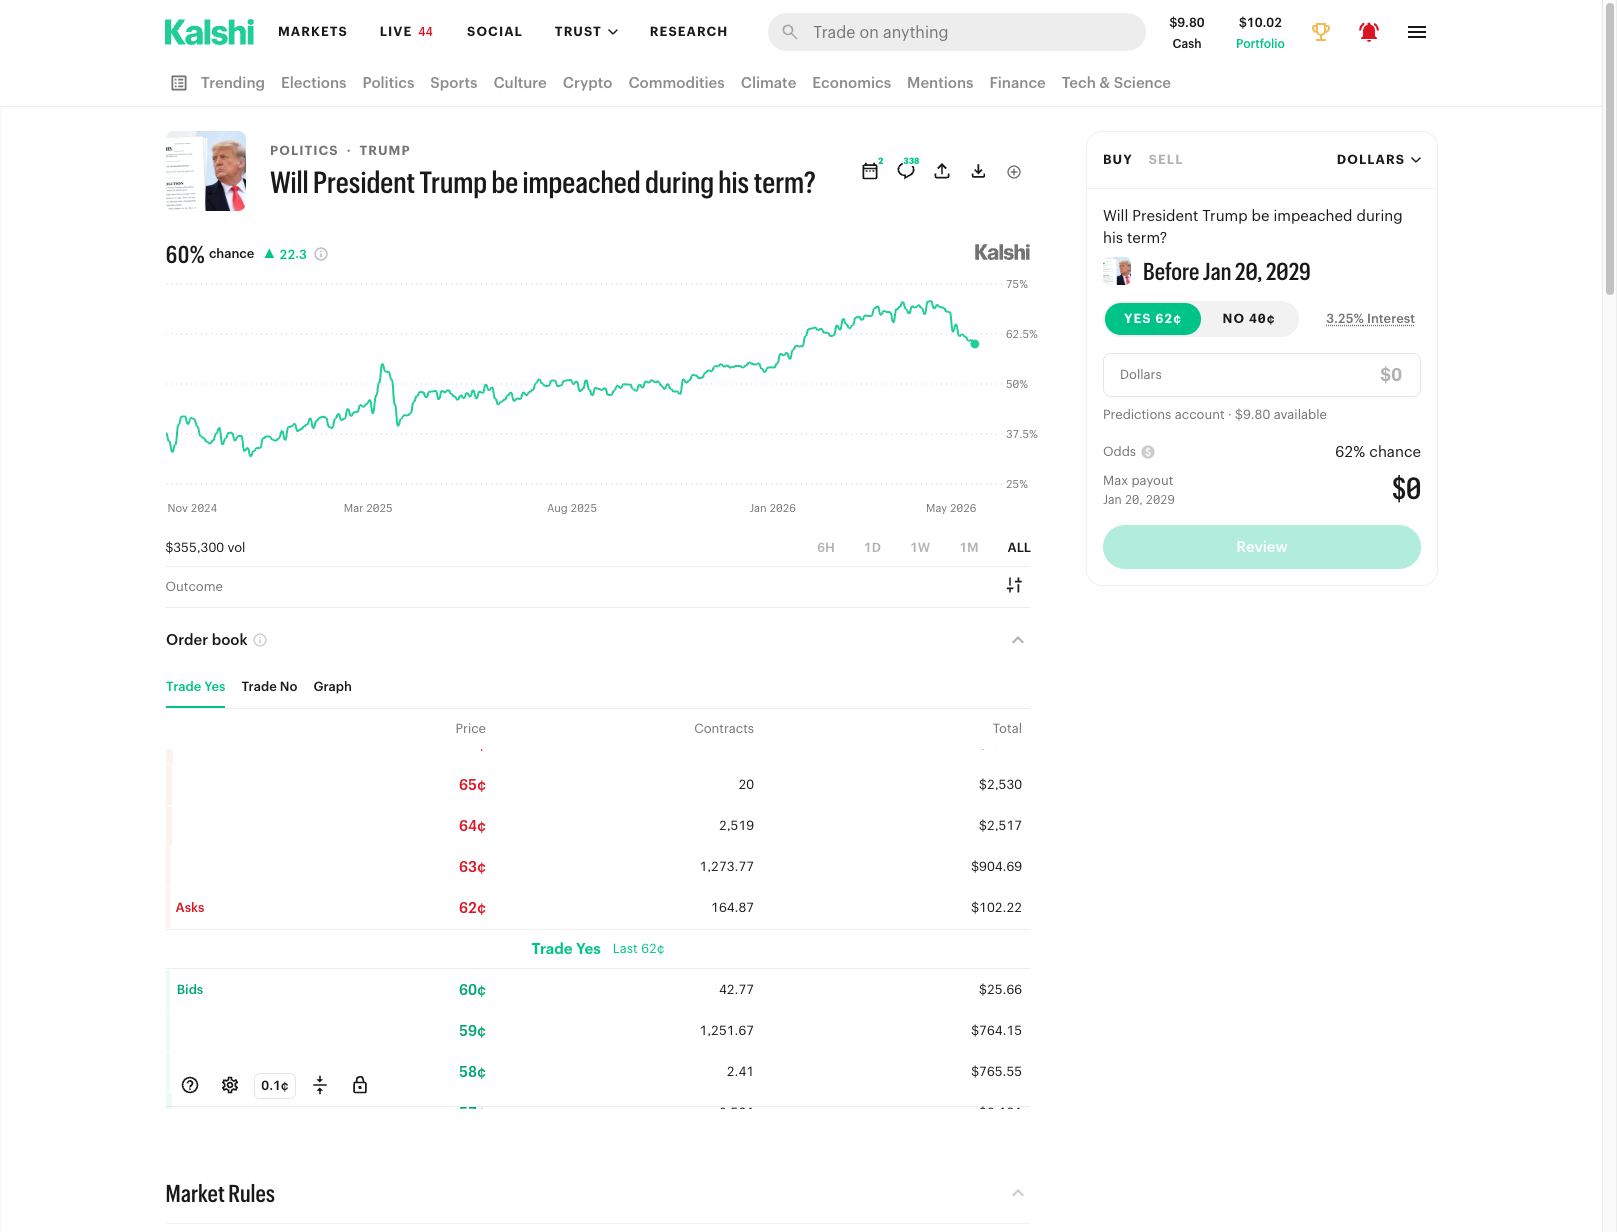Open the outcome sort icon
Screen dimensions: 1617x1232
pyautogui.click(x=1014, y=585)
